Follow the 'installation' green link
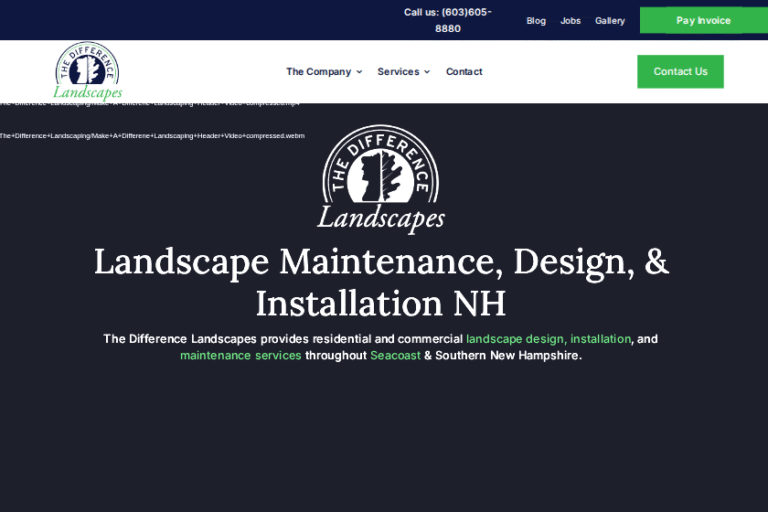 601,339
